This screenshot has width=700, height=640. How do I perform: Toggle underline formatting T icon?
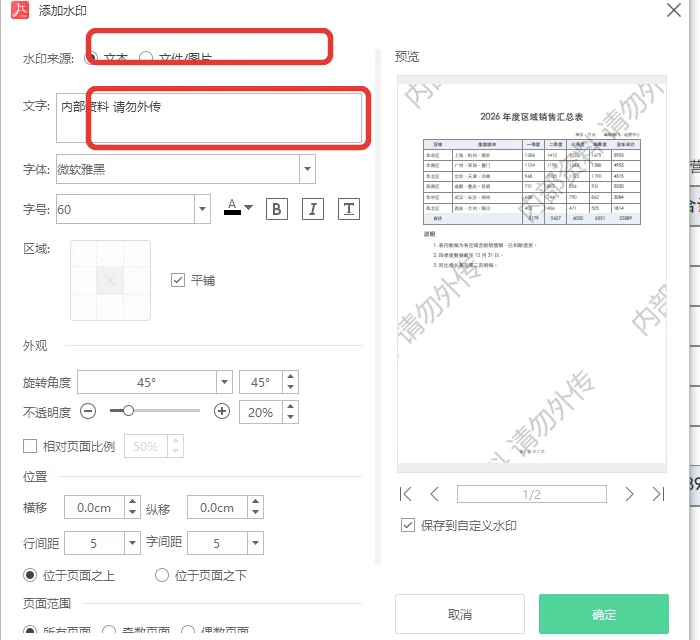(349, 209)
